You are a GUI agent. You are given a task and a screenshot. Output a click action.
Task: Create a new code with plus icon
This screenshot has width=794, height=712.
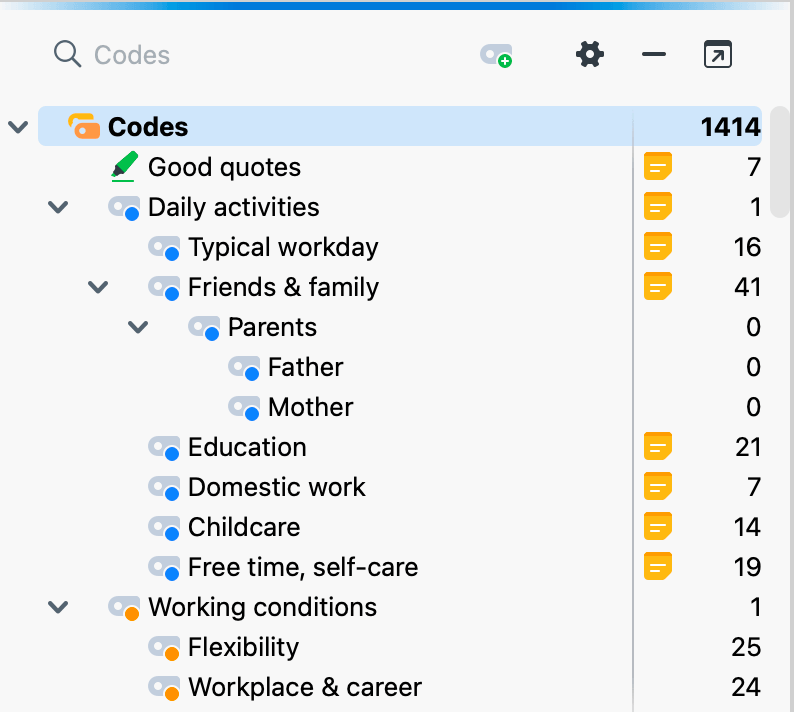click(x=496, y=55)
